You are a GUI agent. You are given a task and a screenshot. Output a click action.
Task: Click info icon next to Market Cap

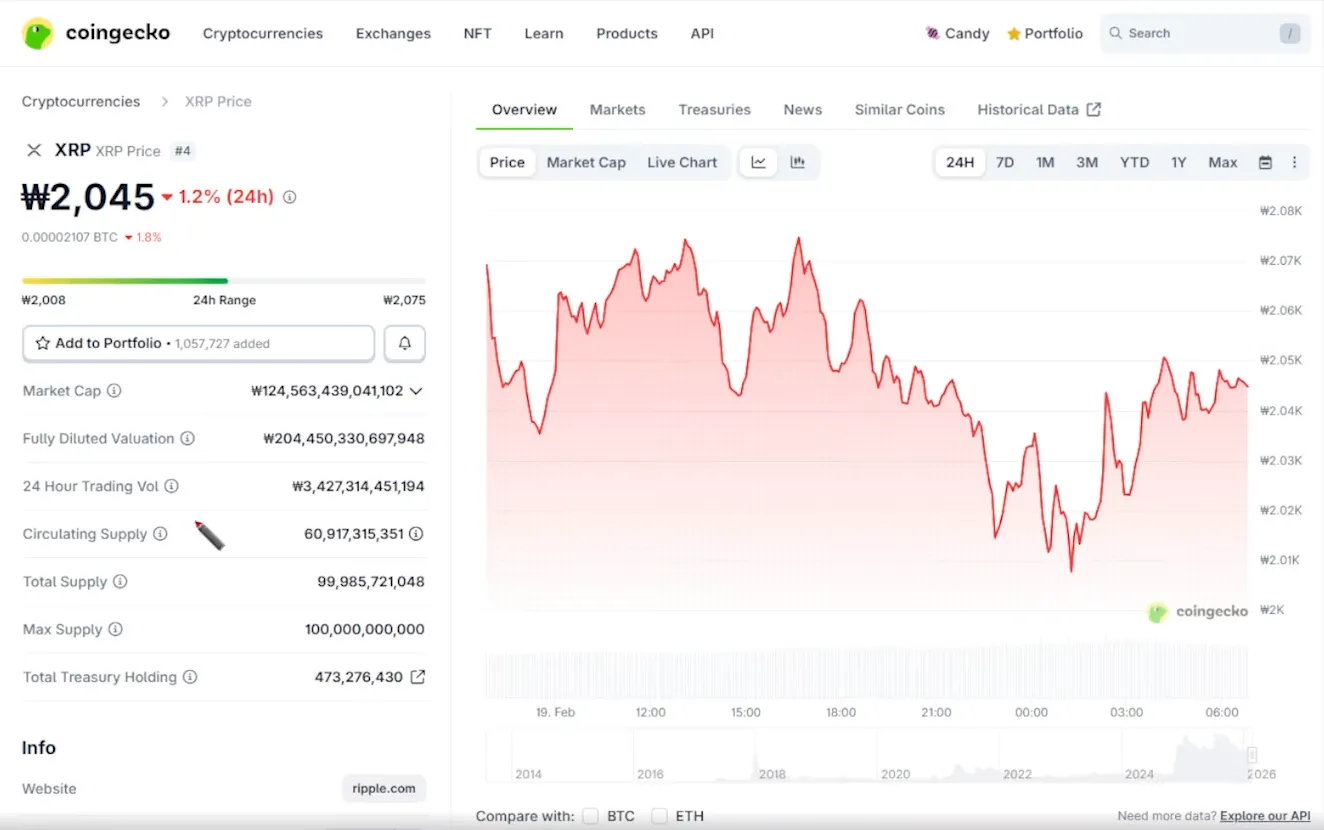tap(114, 391)
